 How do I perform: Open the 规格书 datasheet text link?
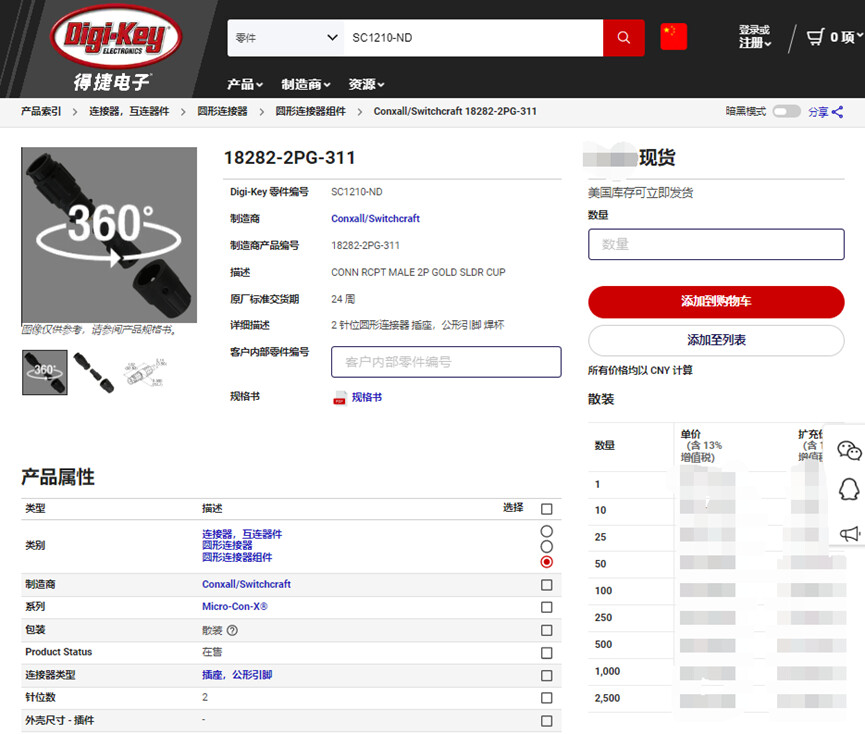[367, 397]
